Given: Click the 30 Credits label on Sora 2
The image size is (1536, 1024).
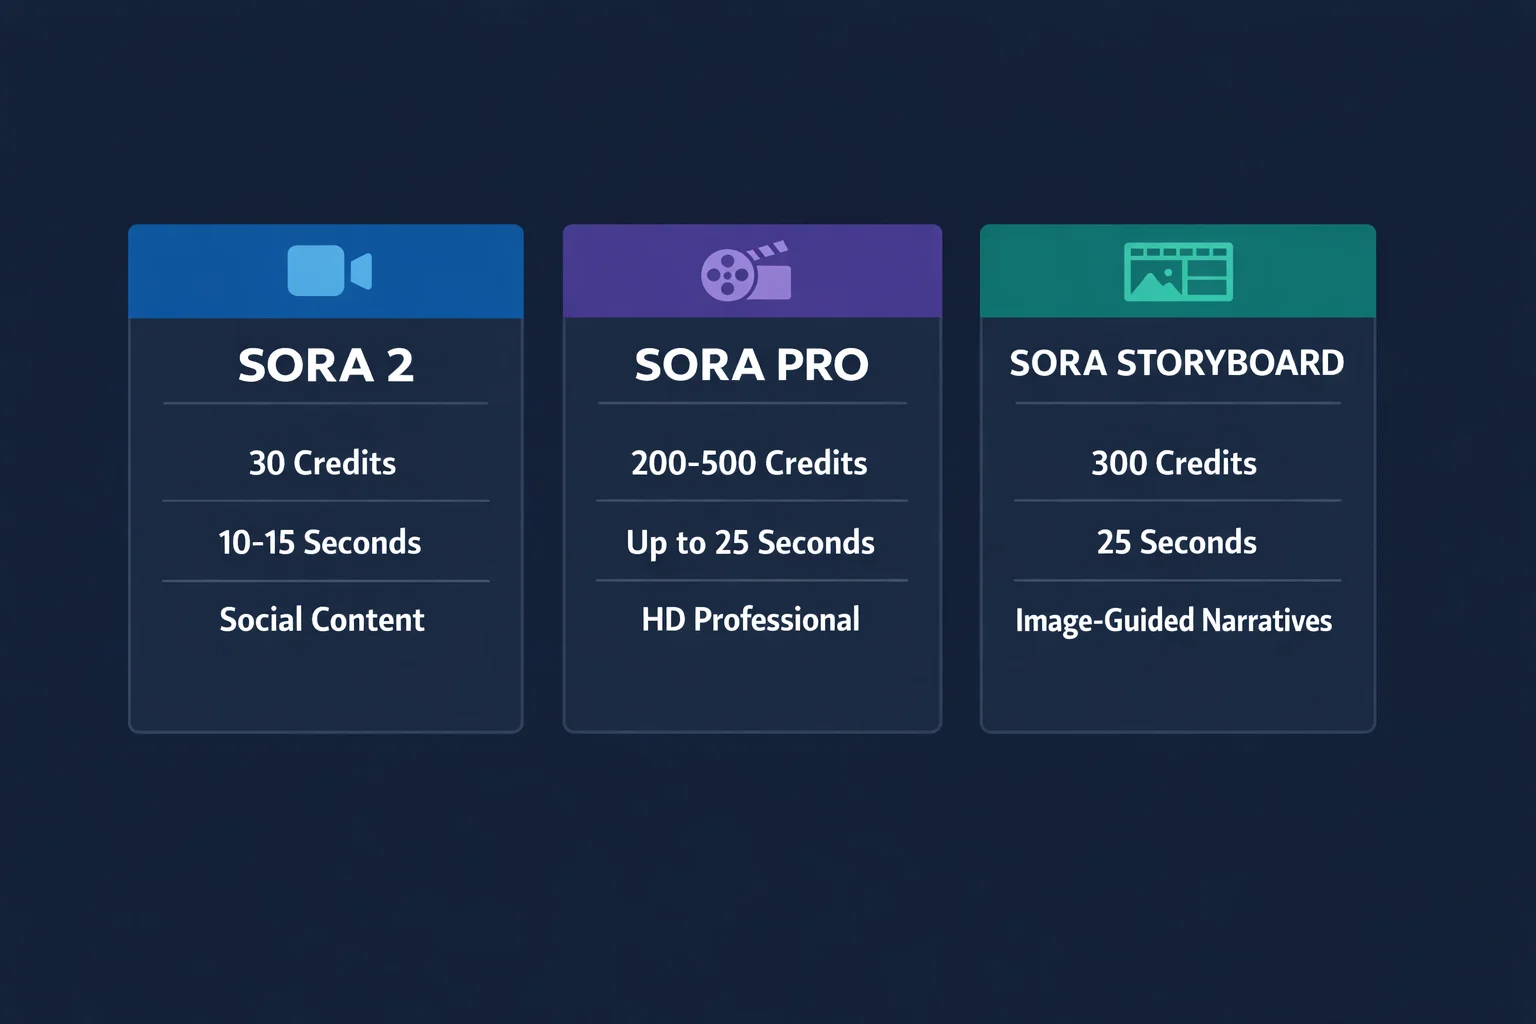Looking at the screenshot, I should (322, 462).
